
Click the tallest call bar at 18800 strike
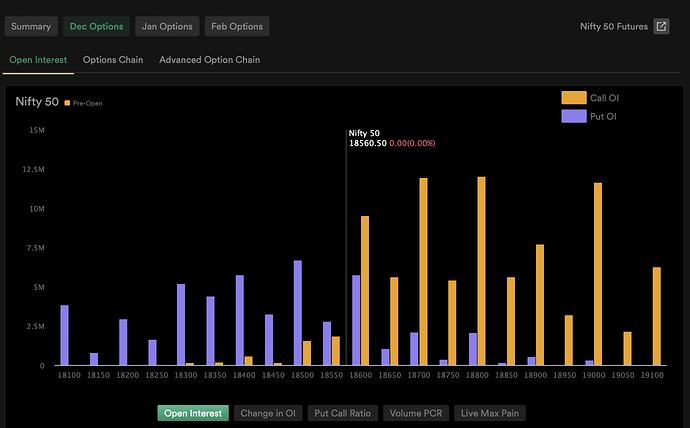(x=481, y=271)
